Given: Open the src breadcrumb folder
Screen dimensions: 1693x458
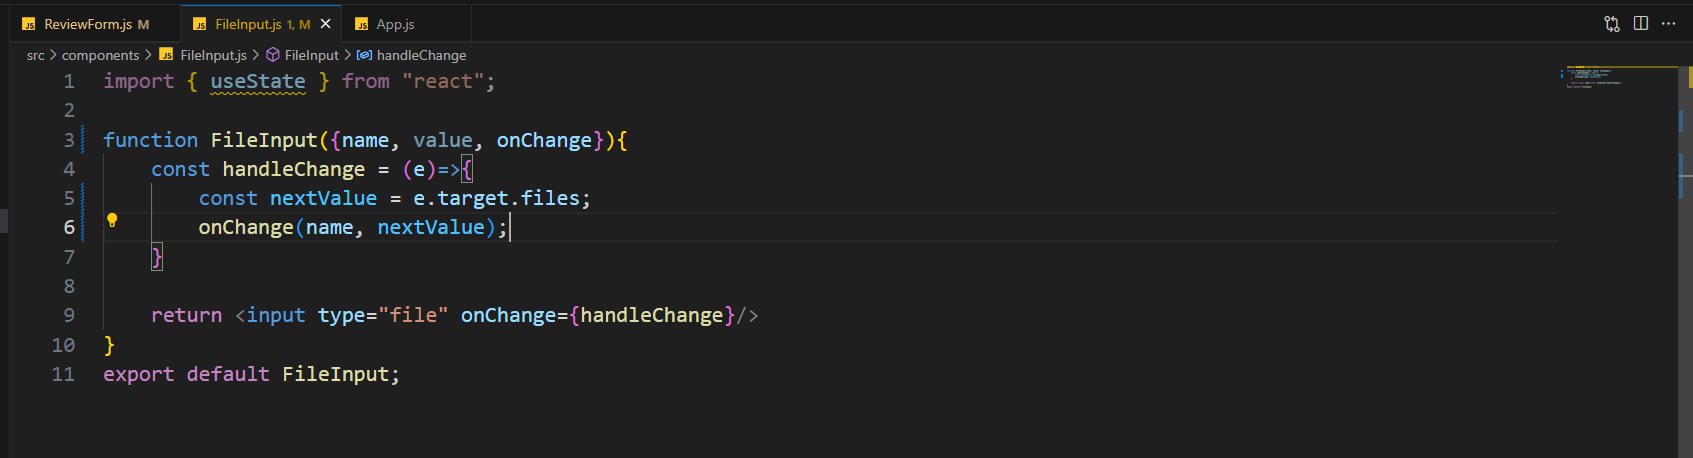Looking at the screenshot, I should (35, 55).
